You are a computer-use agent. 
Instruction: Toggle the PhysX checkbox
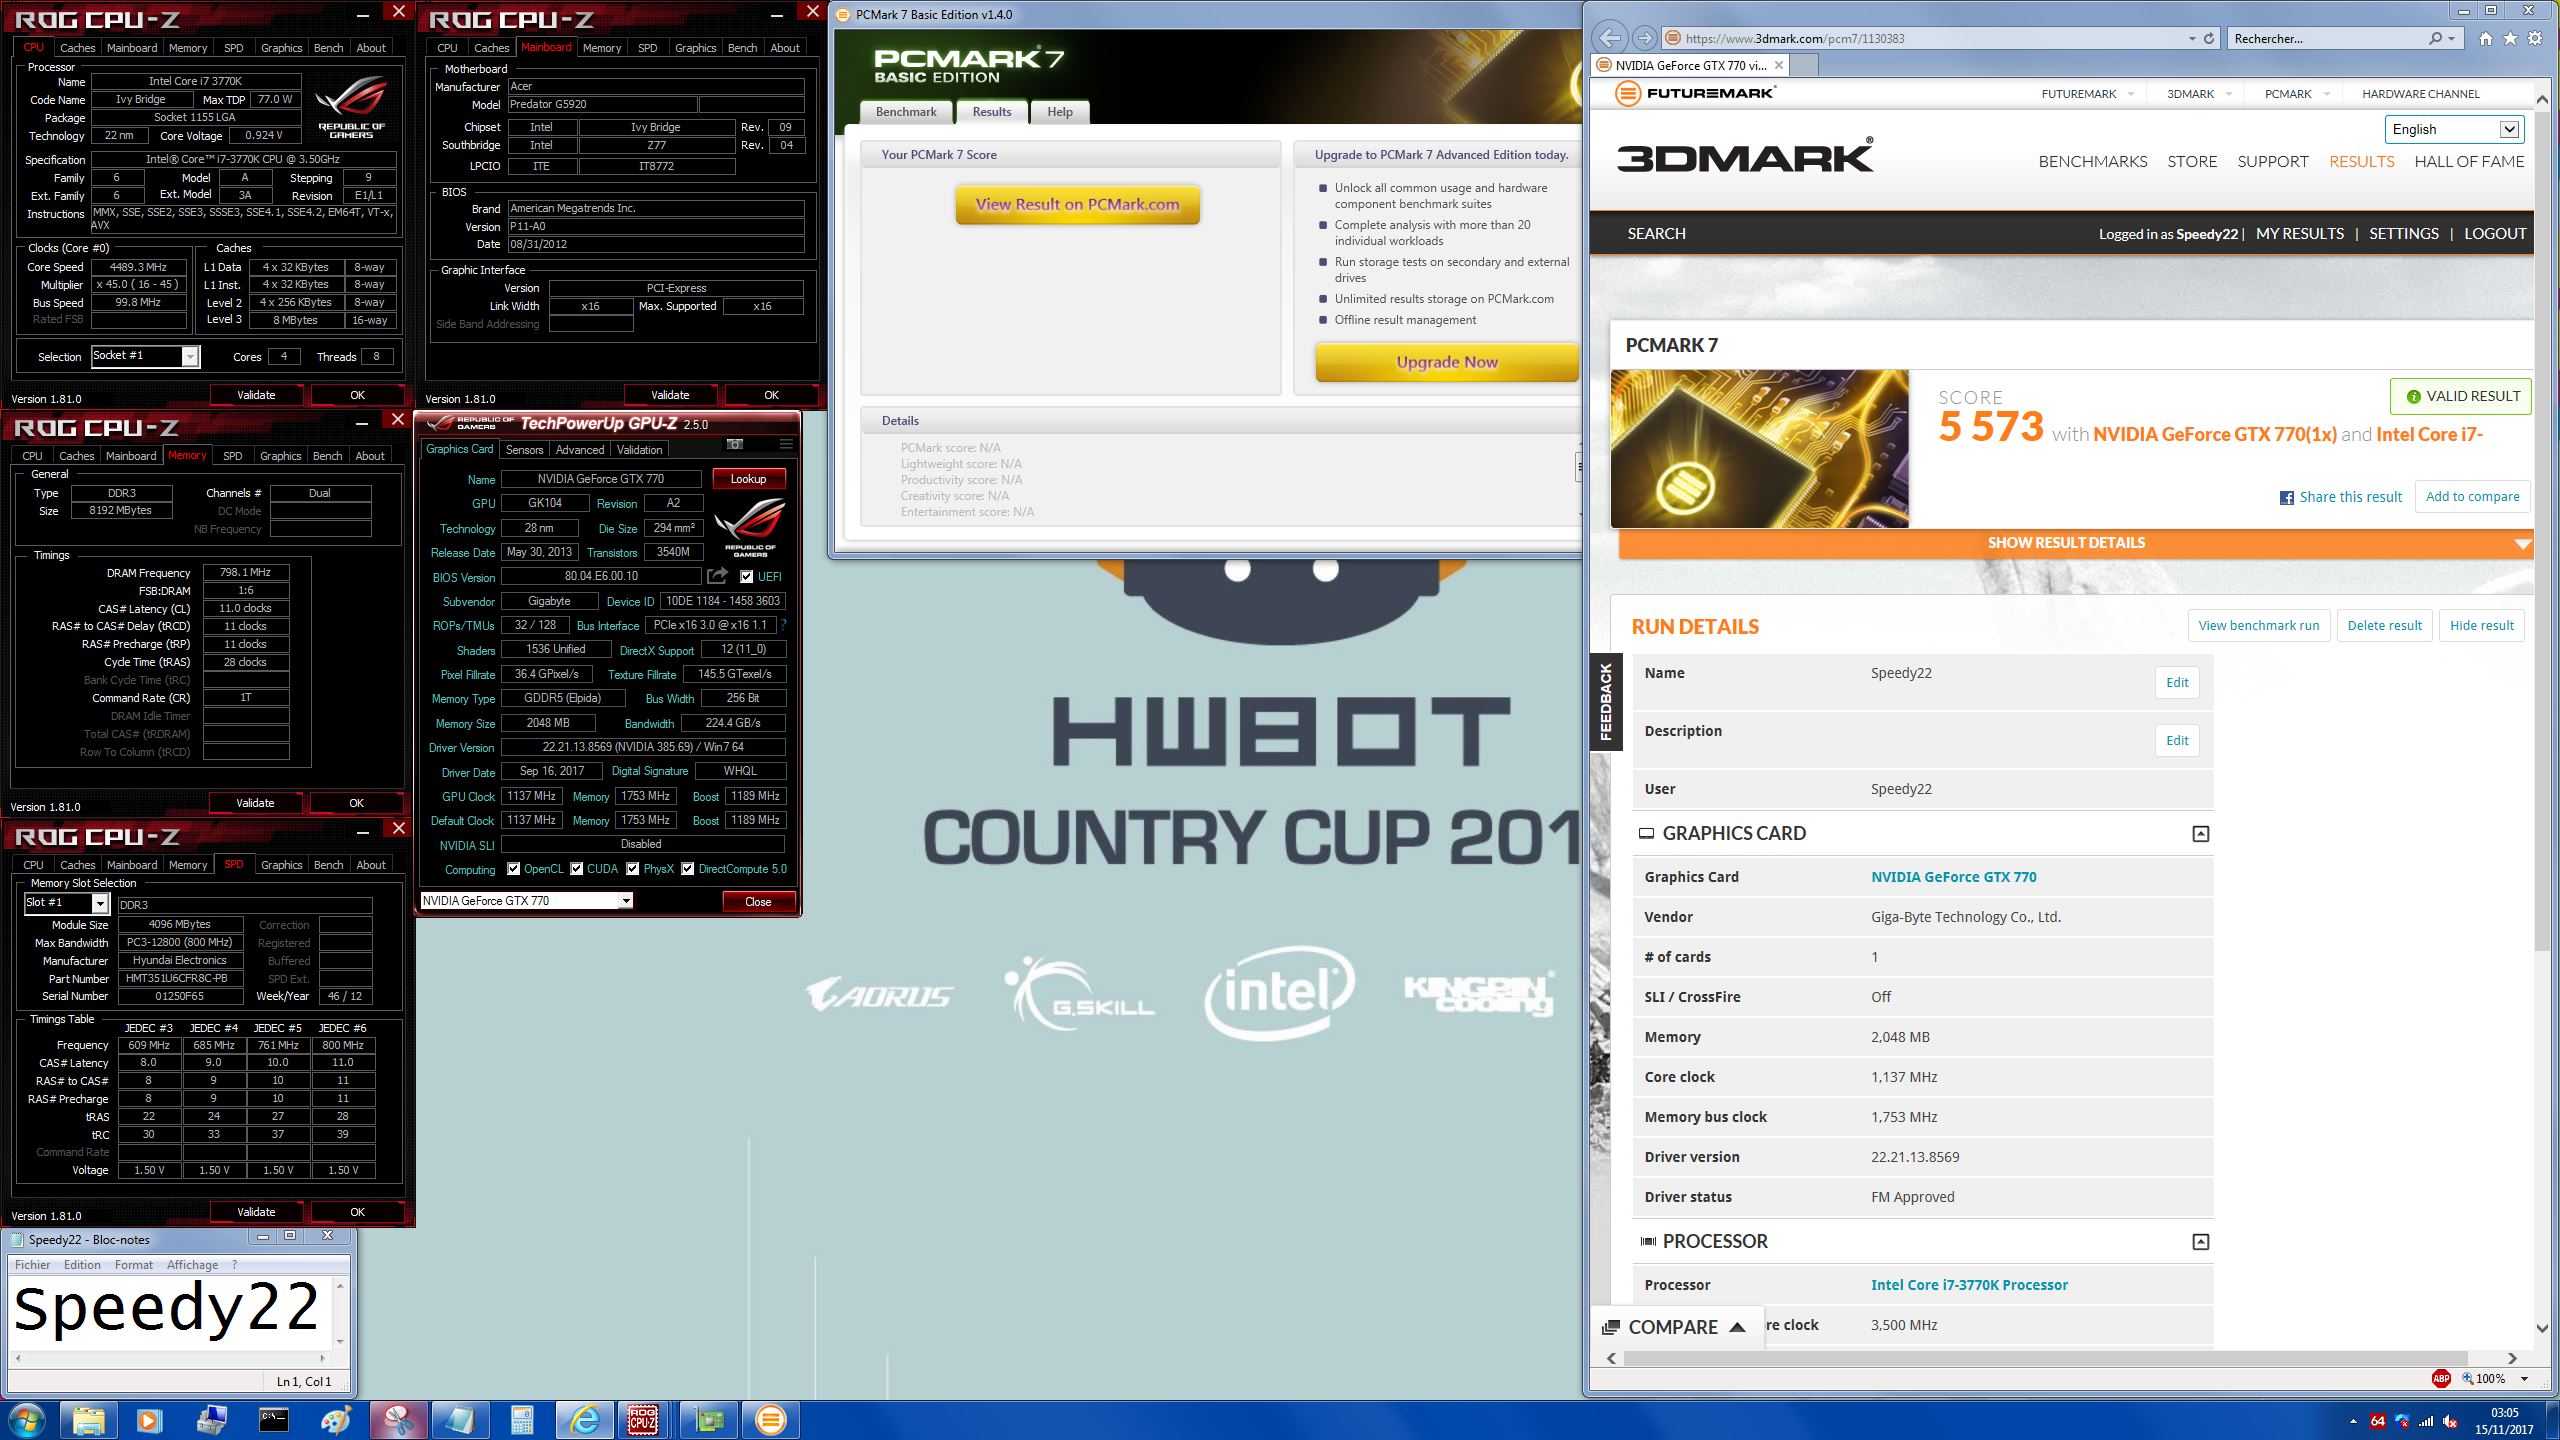(632, 869)
